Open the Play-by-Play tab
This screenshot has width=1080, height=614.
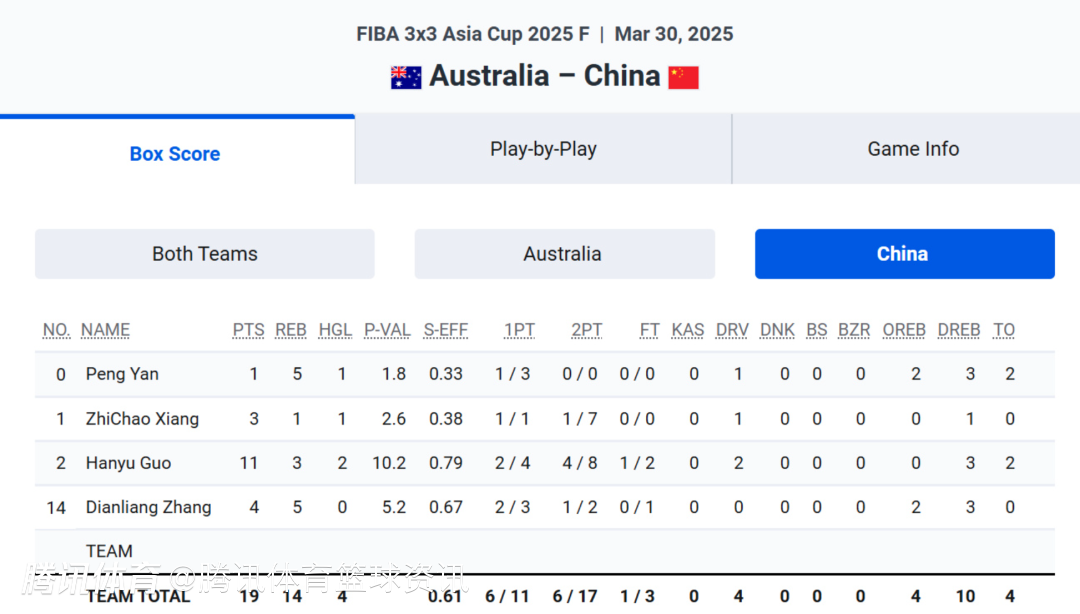coord(543,149)
